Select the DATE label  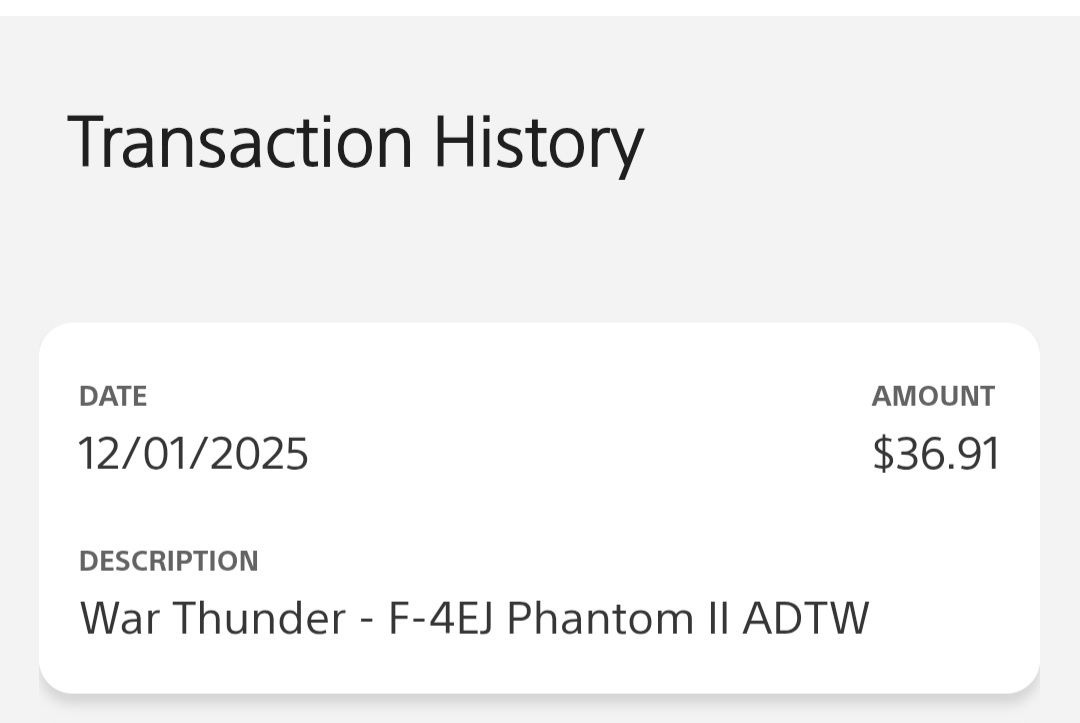click(113, 396)
